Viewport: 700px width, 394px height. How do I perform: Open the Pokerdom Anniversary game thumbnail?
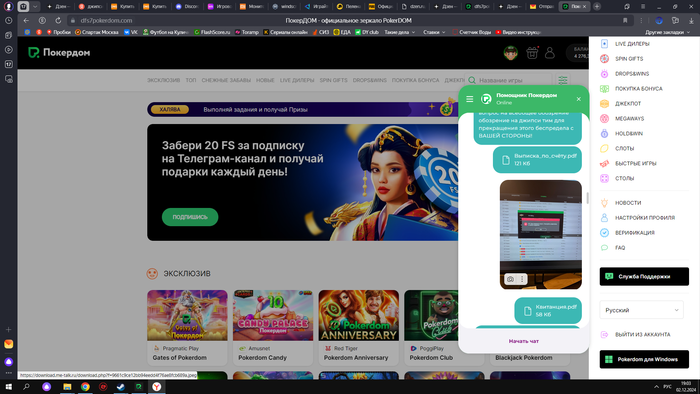pyautogui.click(x=358, y=315)
